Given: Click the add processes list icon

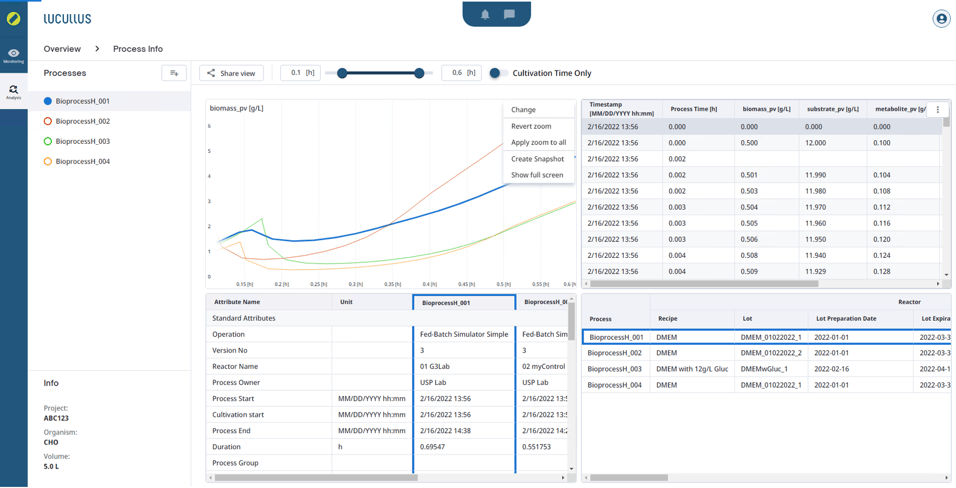Looking at the screenshot, I should coord(174,73).
